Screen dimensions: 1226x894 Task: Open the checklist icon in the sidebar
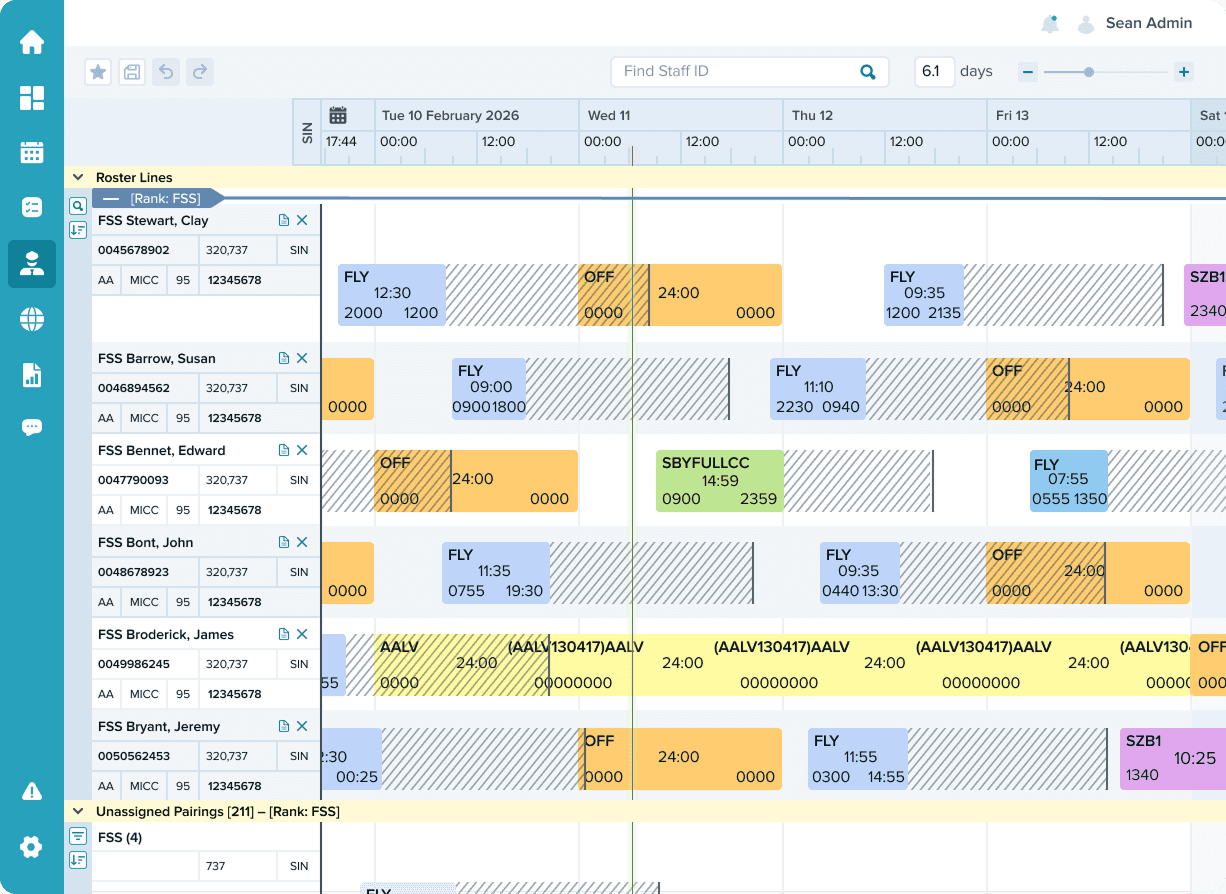(x=32, y=207)
